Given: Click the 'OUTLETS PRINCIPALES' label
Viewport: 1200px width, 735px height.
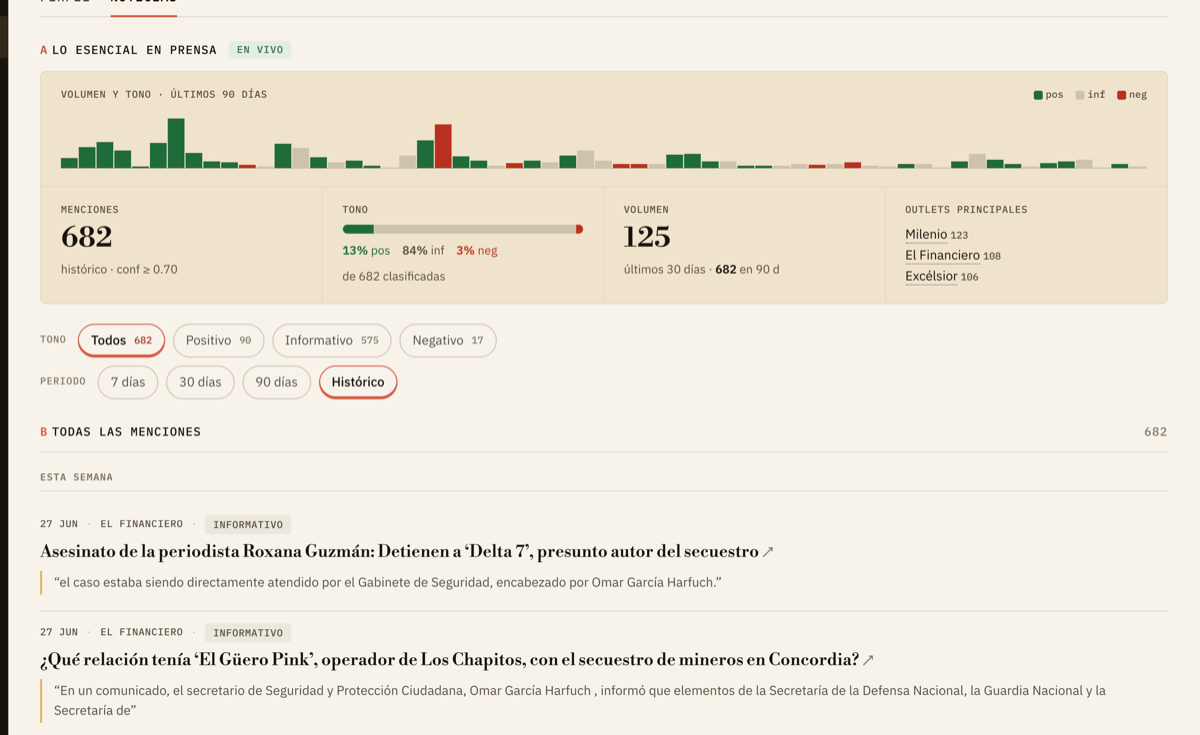Looking at the screenshot, I should (x=966, y=210).
